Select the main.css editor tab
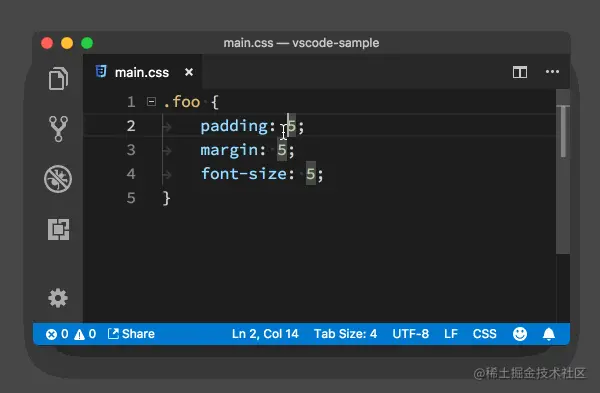600x393 pixels. click(x=143, y=72)
